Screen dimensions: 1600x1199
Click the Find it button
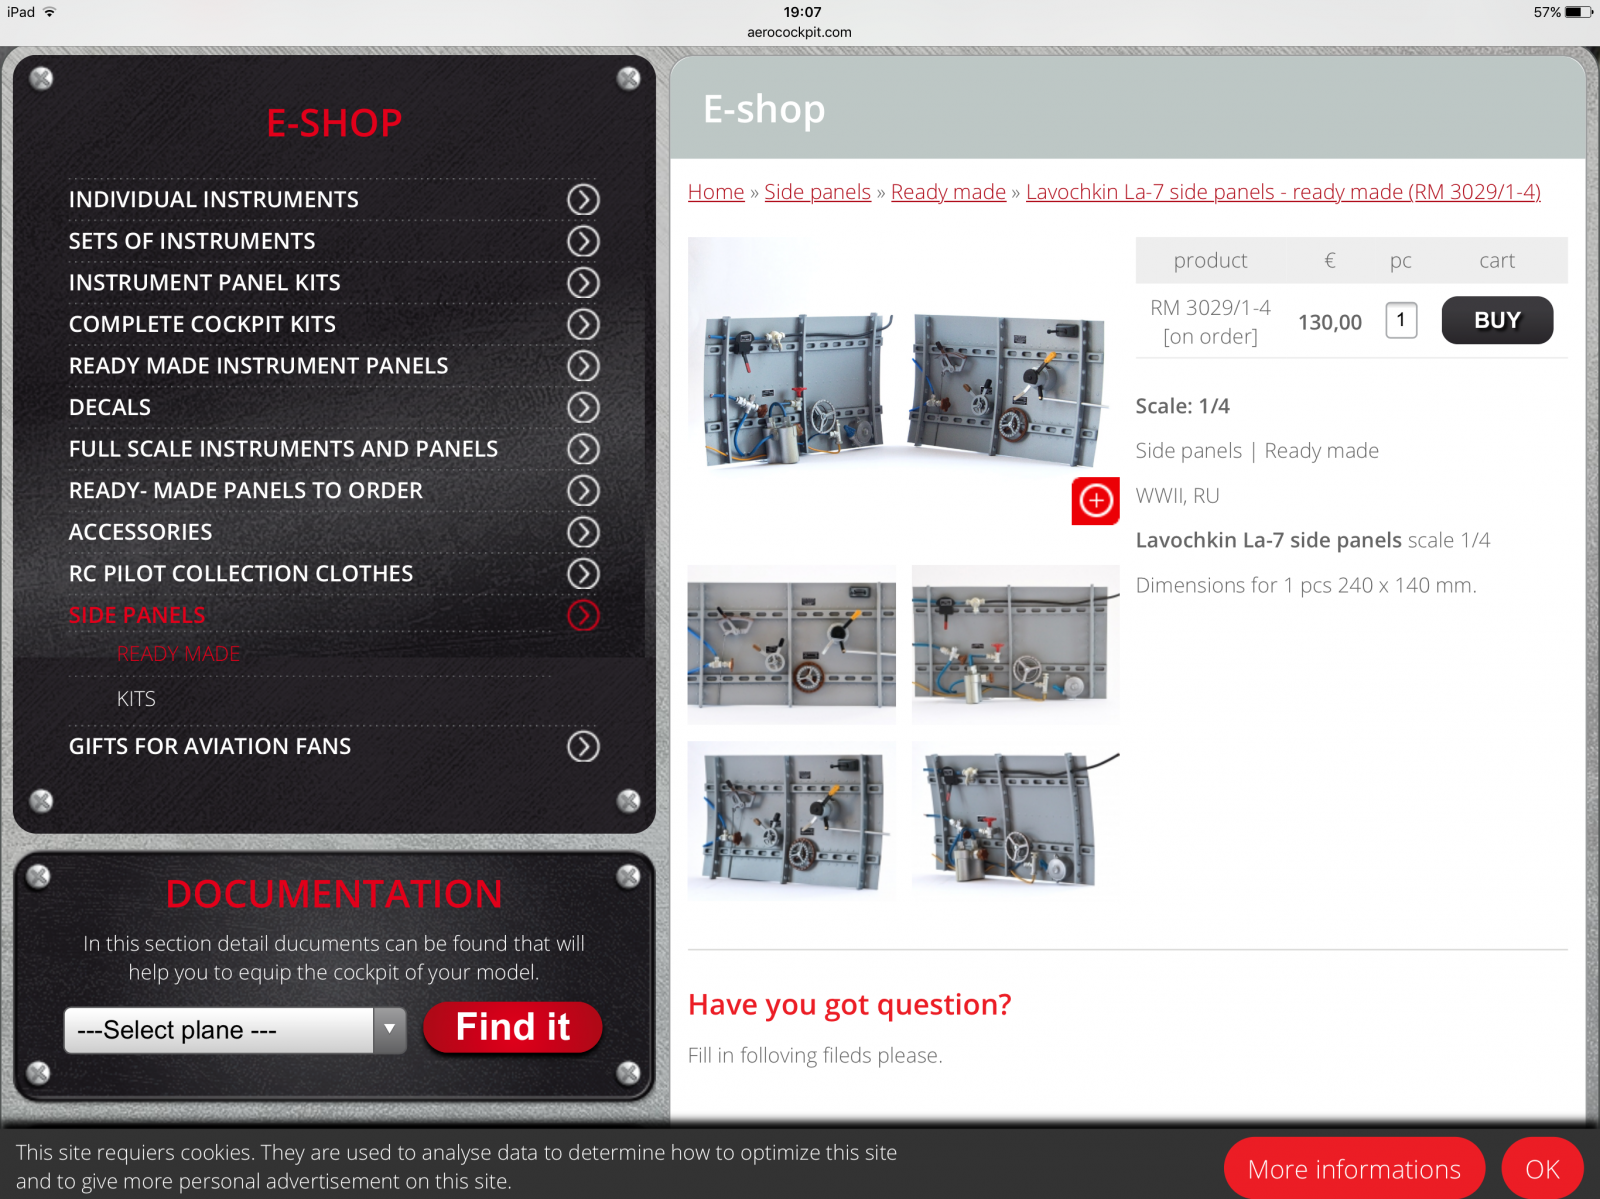[513, 1028]
